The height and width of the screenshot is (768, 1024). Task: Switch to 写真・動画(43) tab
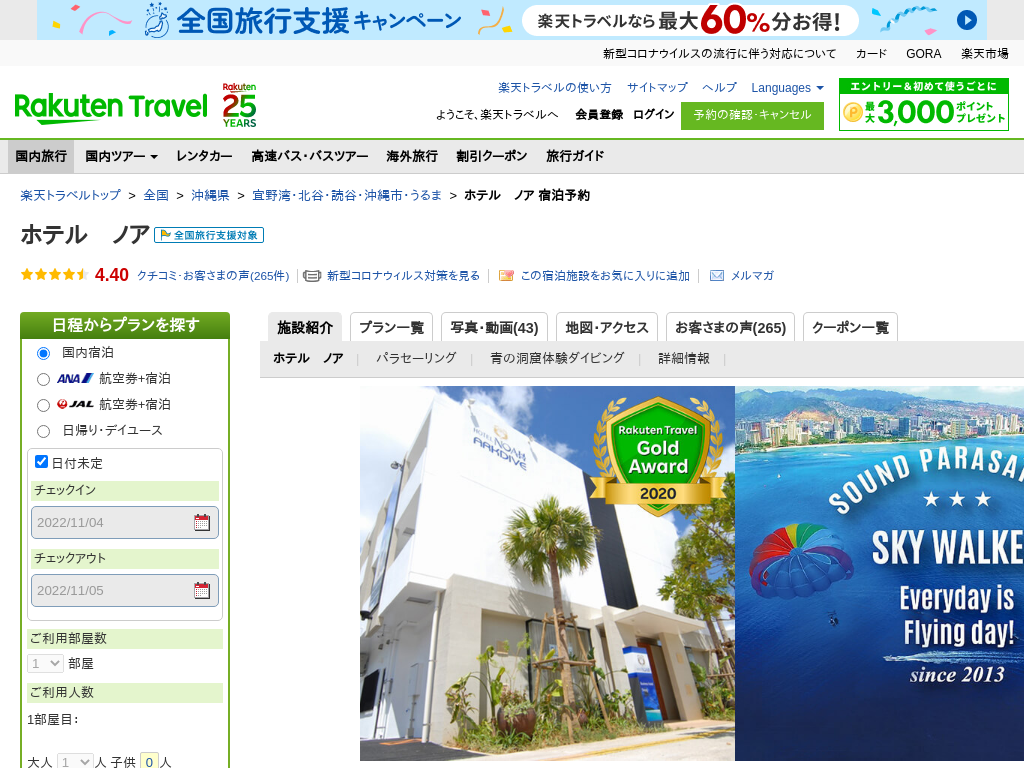coord(494,327)
